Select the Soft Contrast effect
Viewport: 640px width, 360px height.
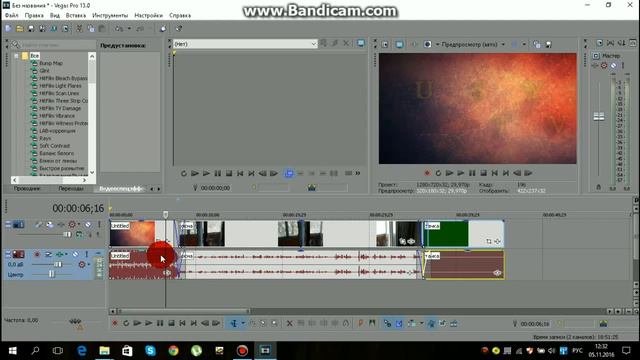click(x=55, y=146)
